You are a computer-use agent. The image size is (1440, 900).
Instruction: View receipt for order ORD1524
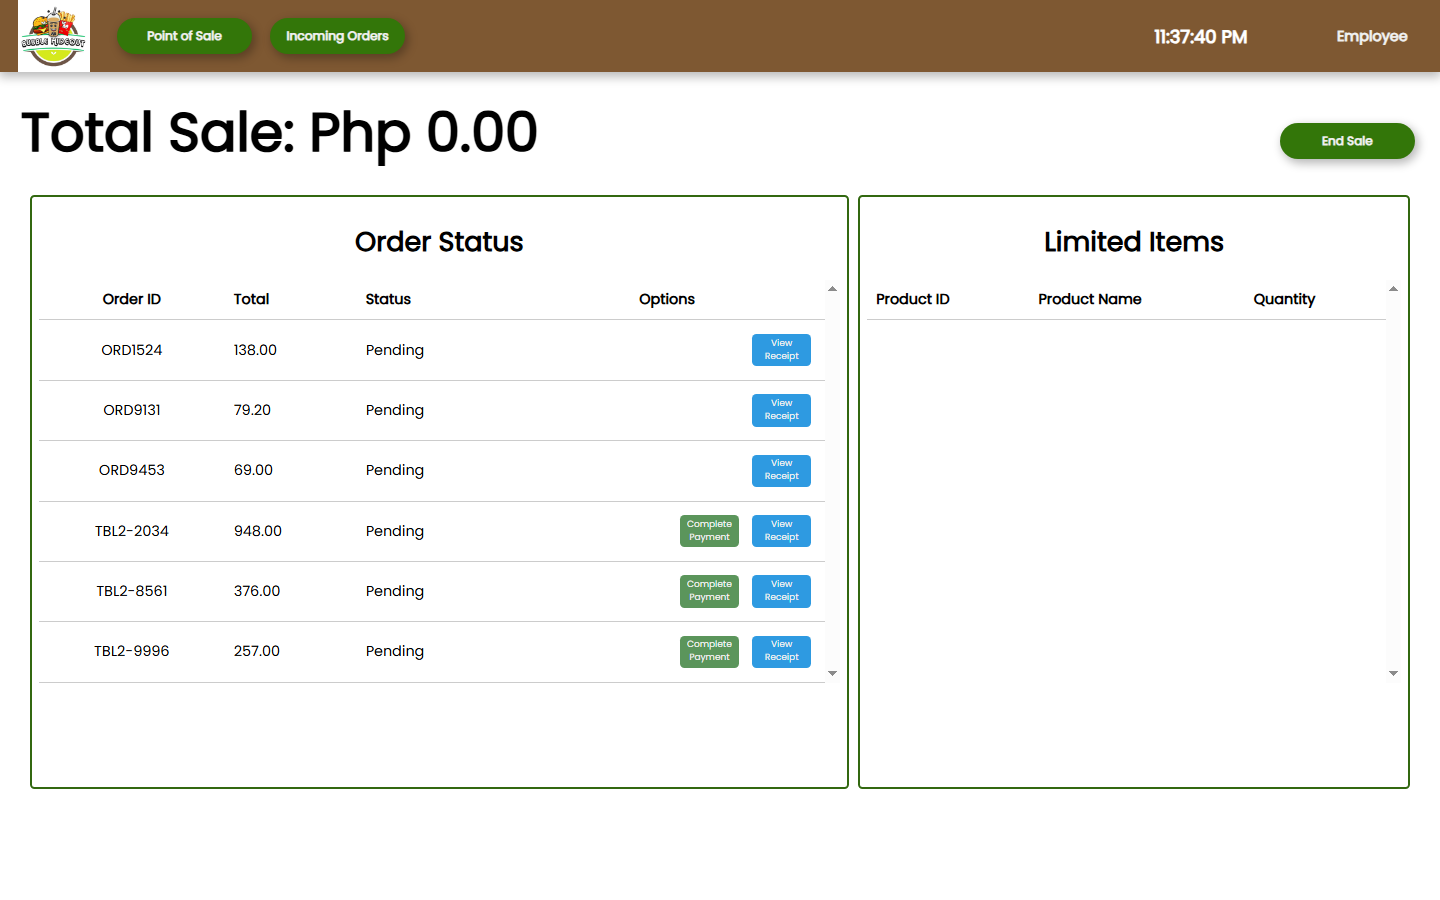pyautogui.click(x=781, y=350)
